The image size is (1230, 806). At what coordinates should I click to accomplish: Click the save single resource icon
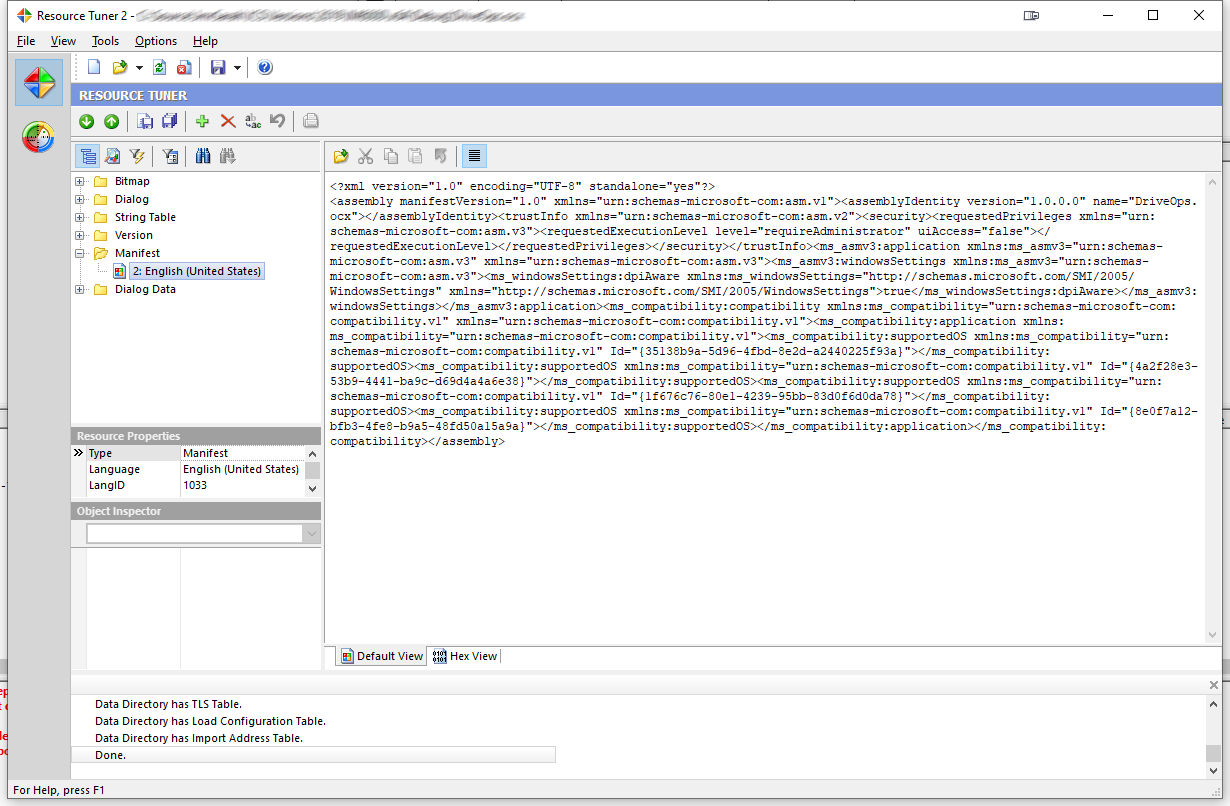(x=145, y=121)
